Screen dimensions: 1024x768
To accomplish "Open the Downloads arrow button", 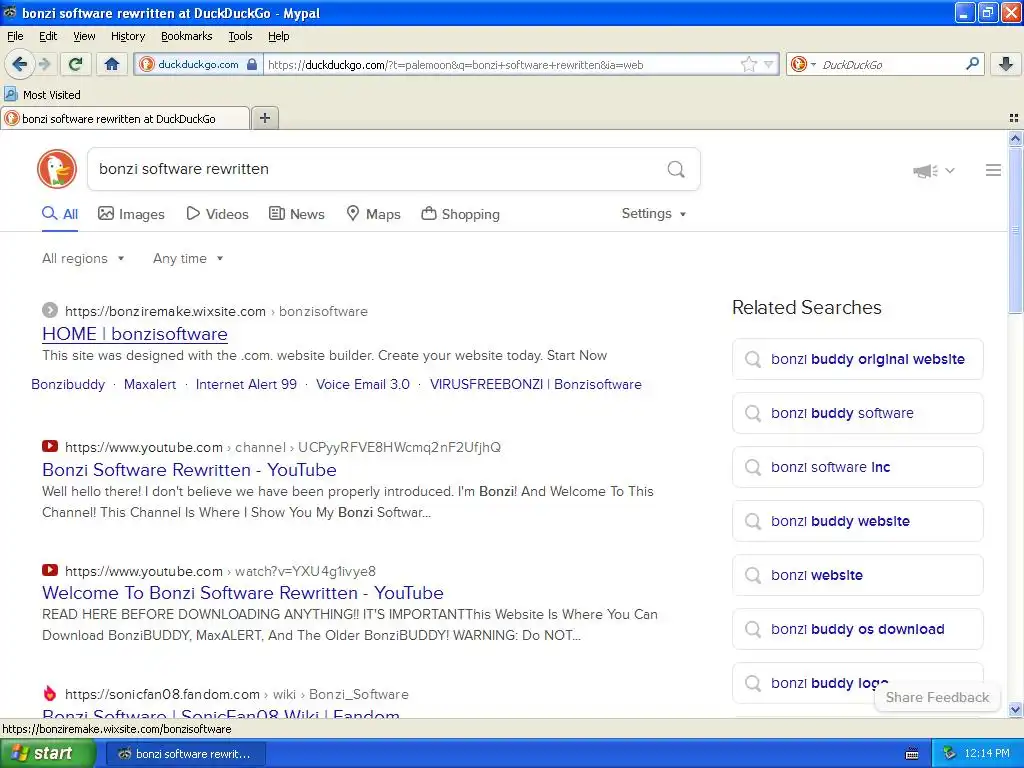I will 1006,64.
